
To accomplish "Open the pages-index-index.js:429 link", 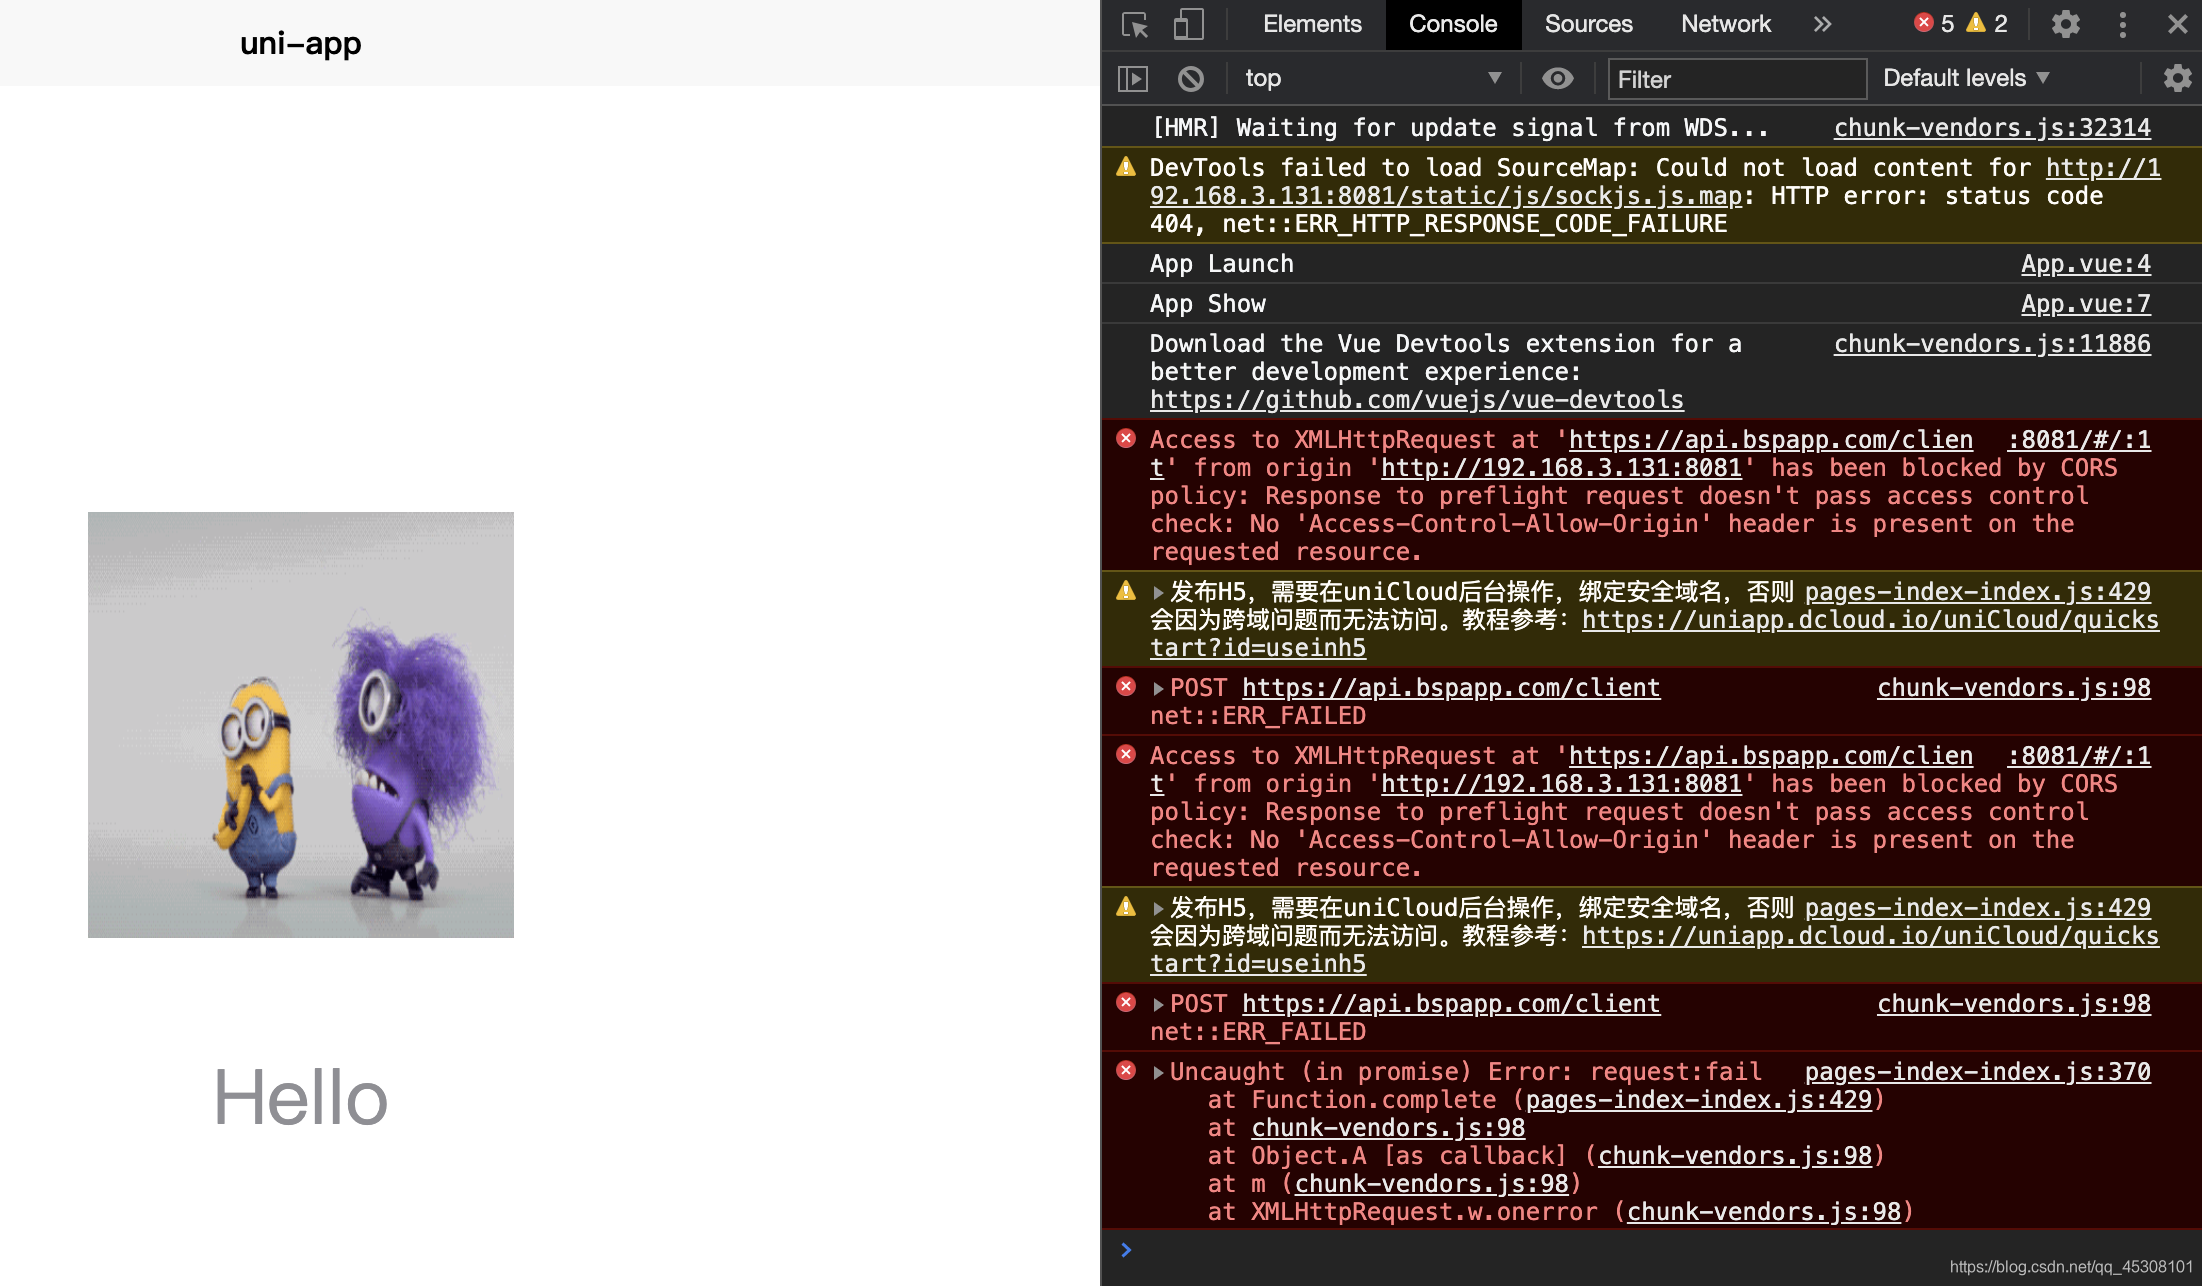I will 1977,591.
